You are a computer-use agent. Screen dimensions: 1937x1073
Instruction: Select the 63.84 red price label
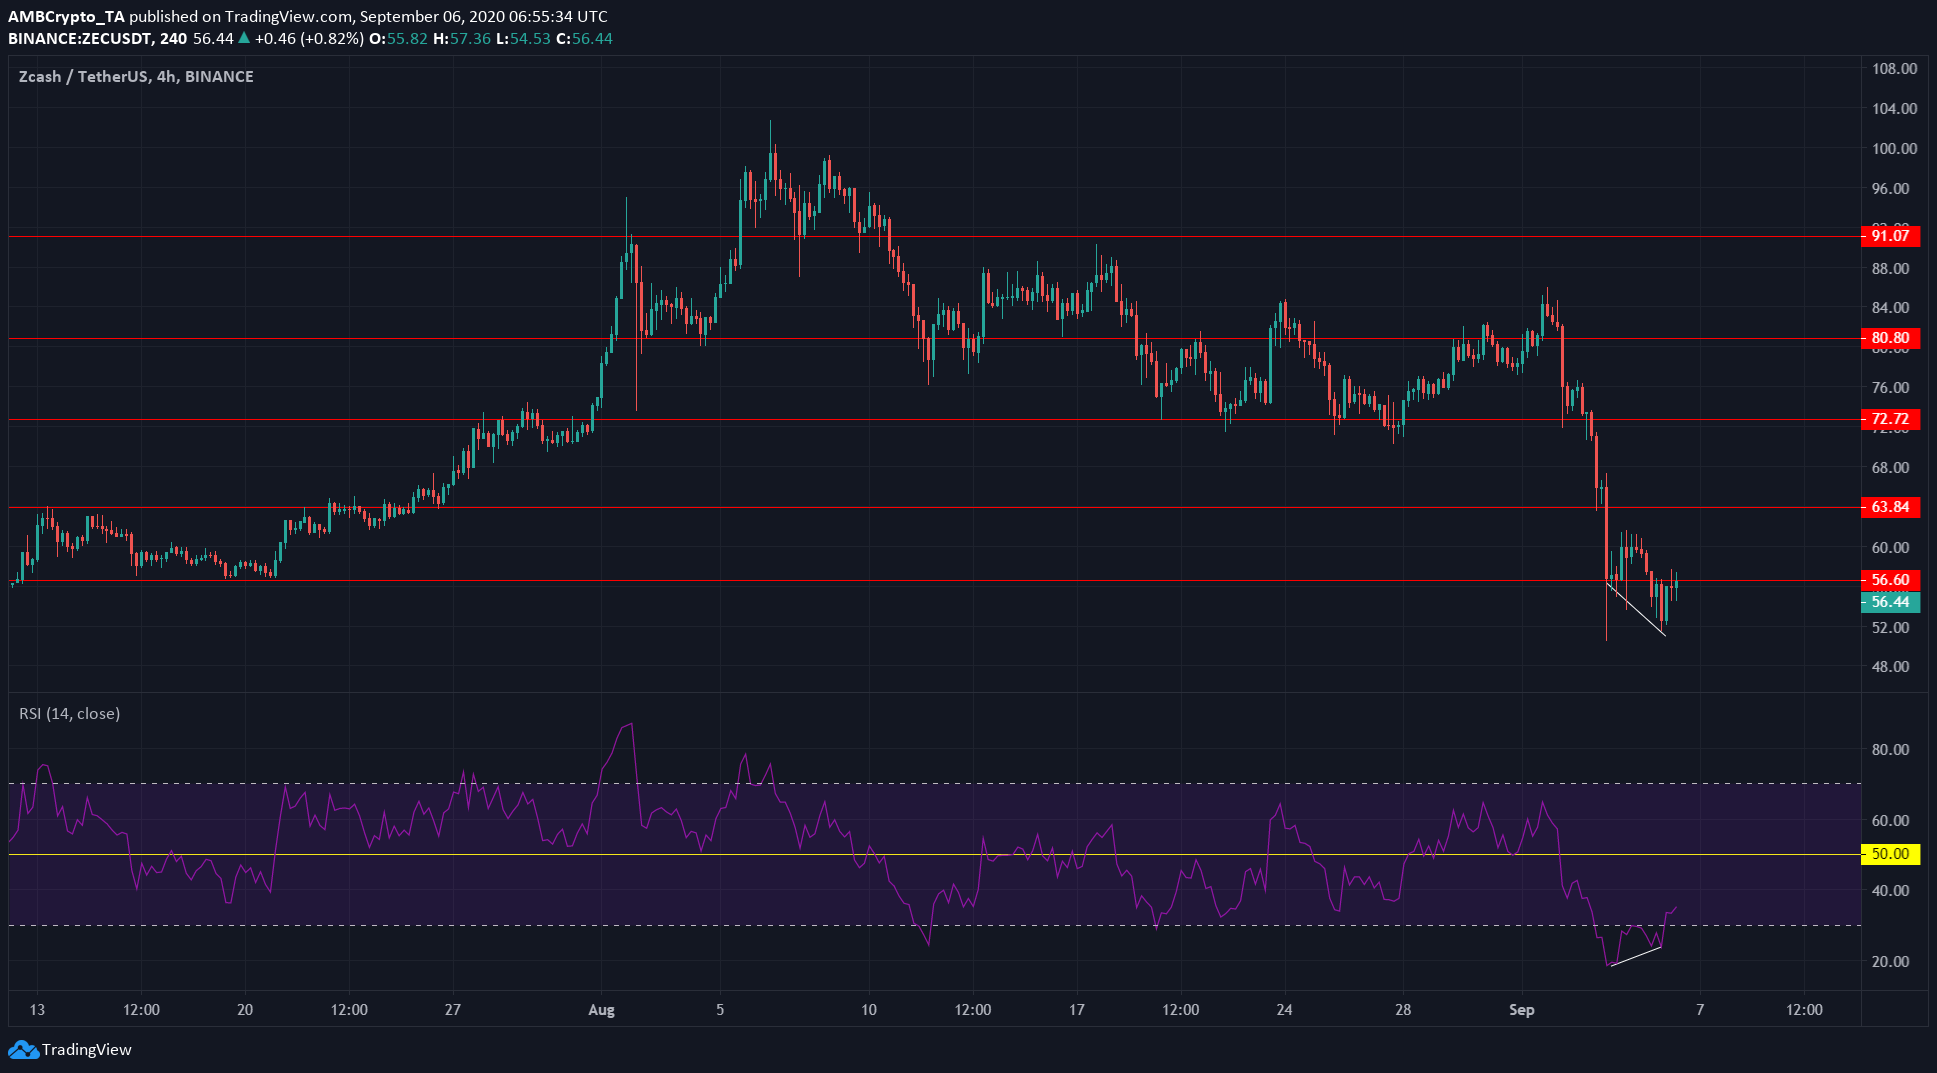1890,507
